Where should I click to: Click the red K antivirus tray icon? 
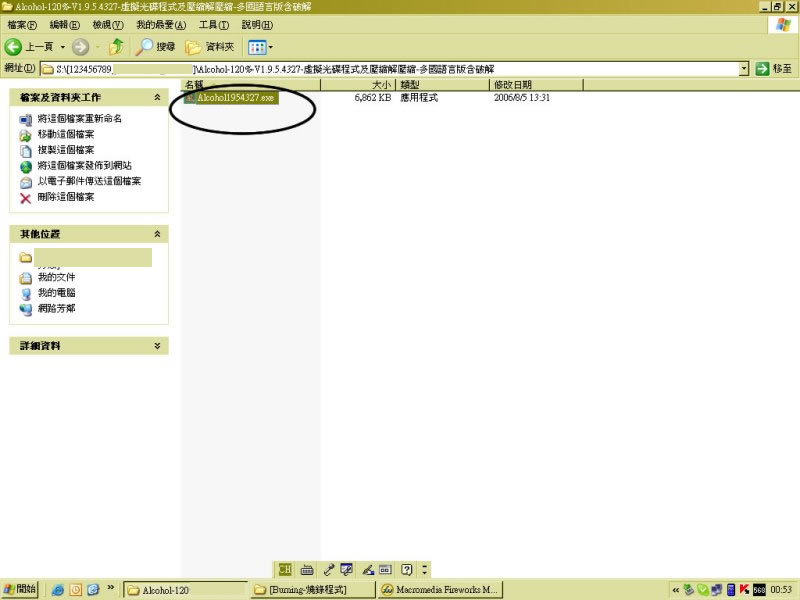744,590
